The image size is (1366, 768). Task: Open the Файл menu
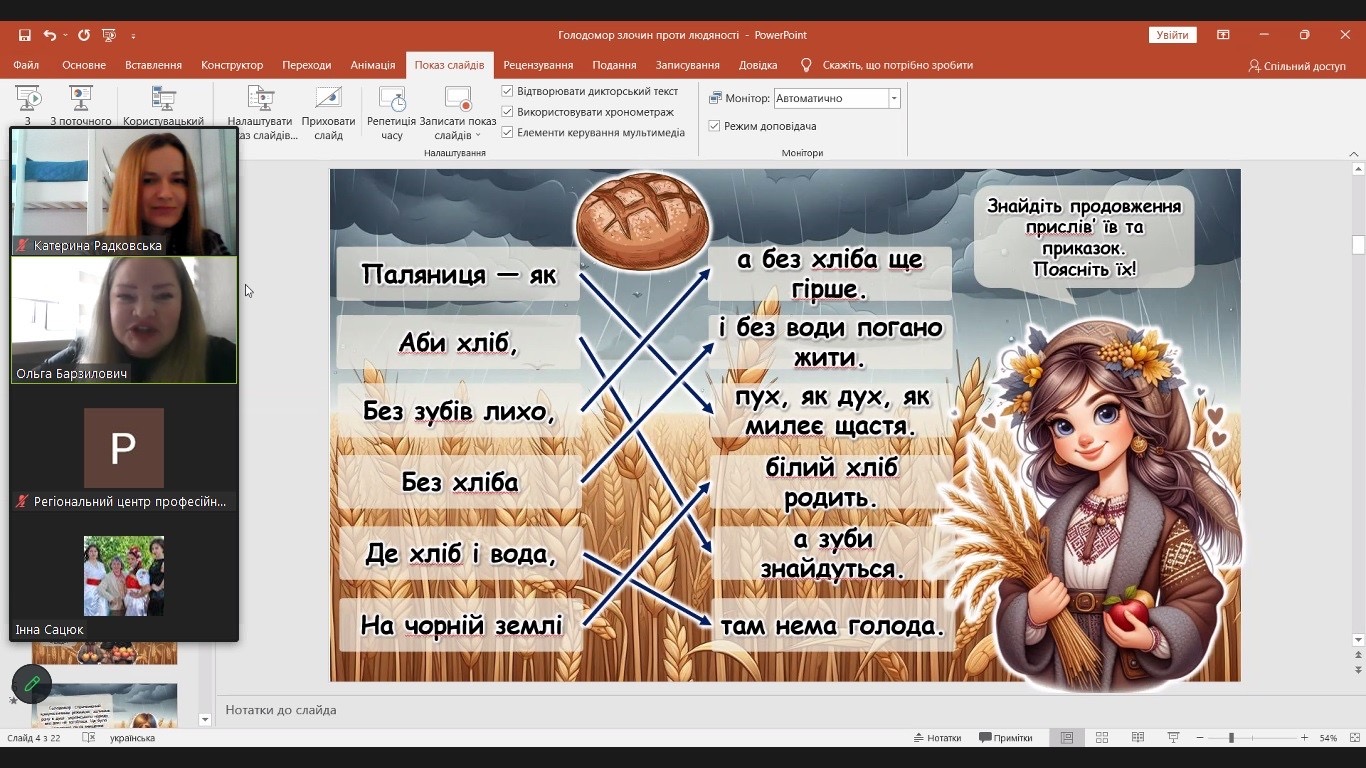tap(26, 65)
